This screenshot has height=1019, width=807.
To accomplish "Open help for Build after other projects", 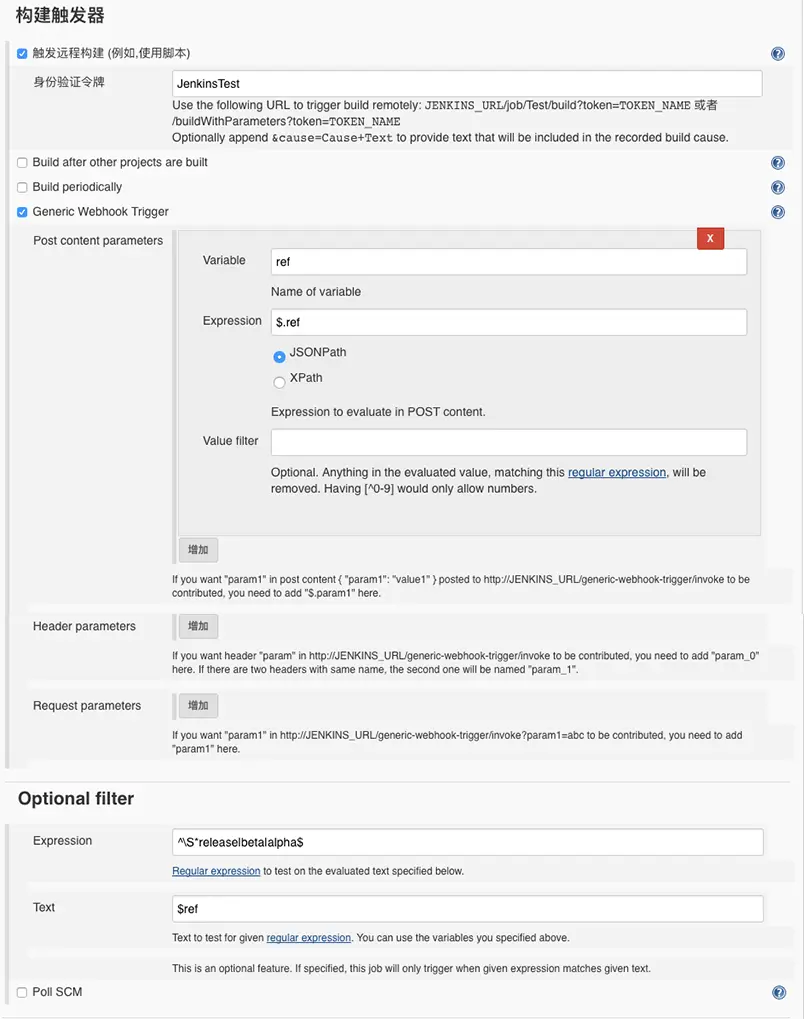I will click(x=777, y=163).
